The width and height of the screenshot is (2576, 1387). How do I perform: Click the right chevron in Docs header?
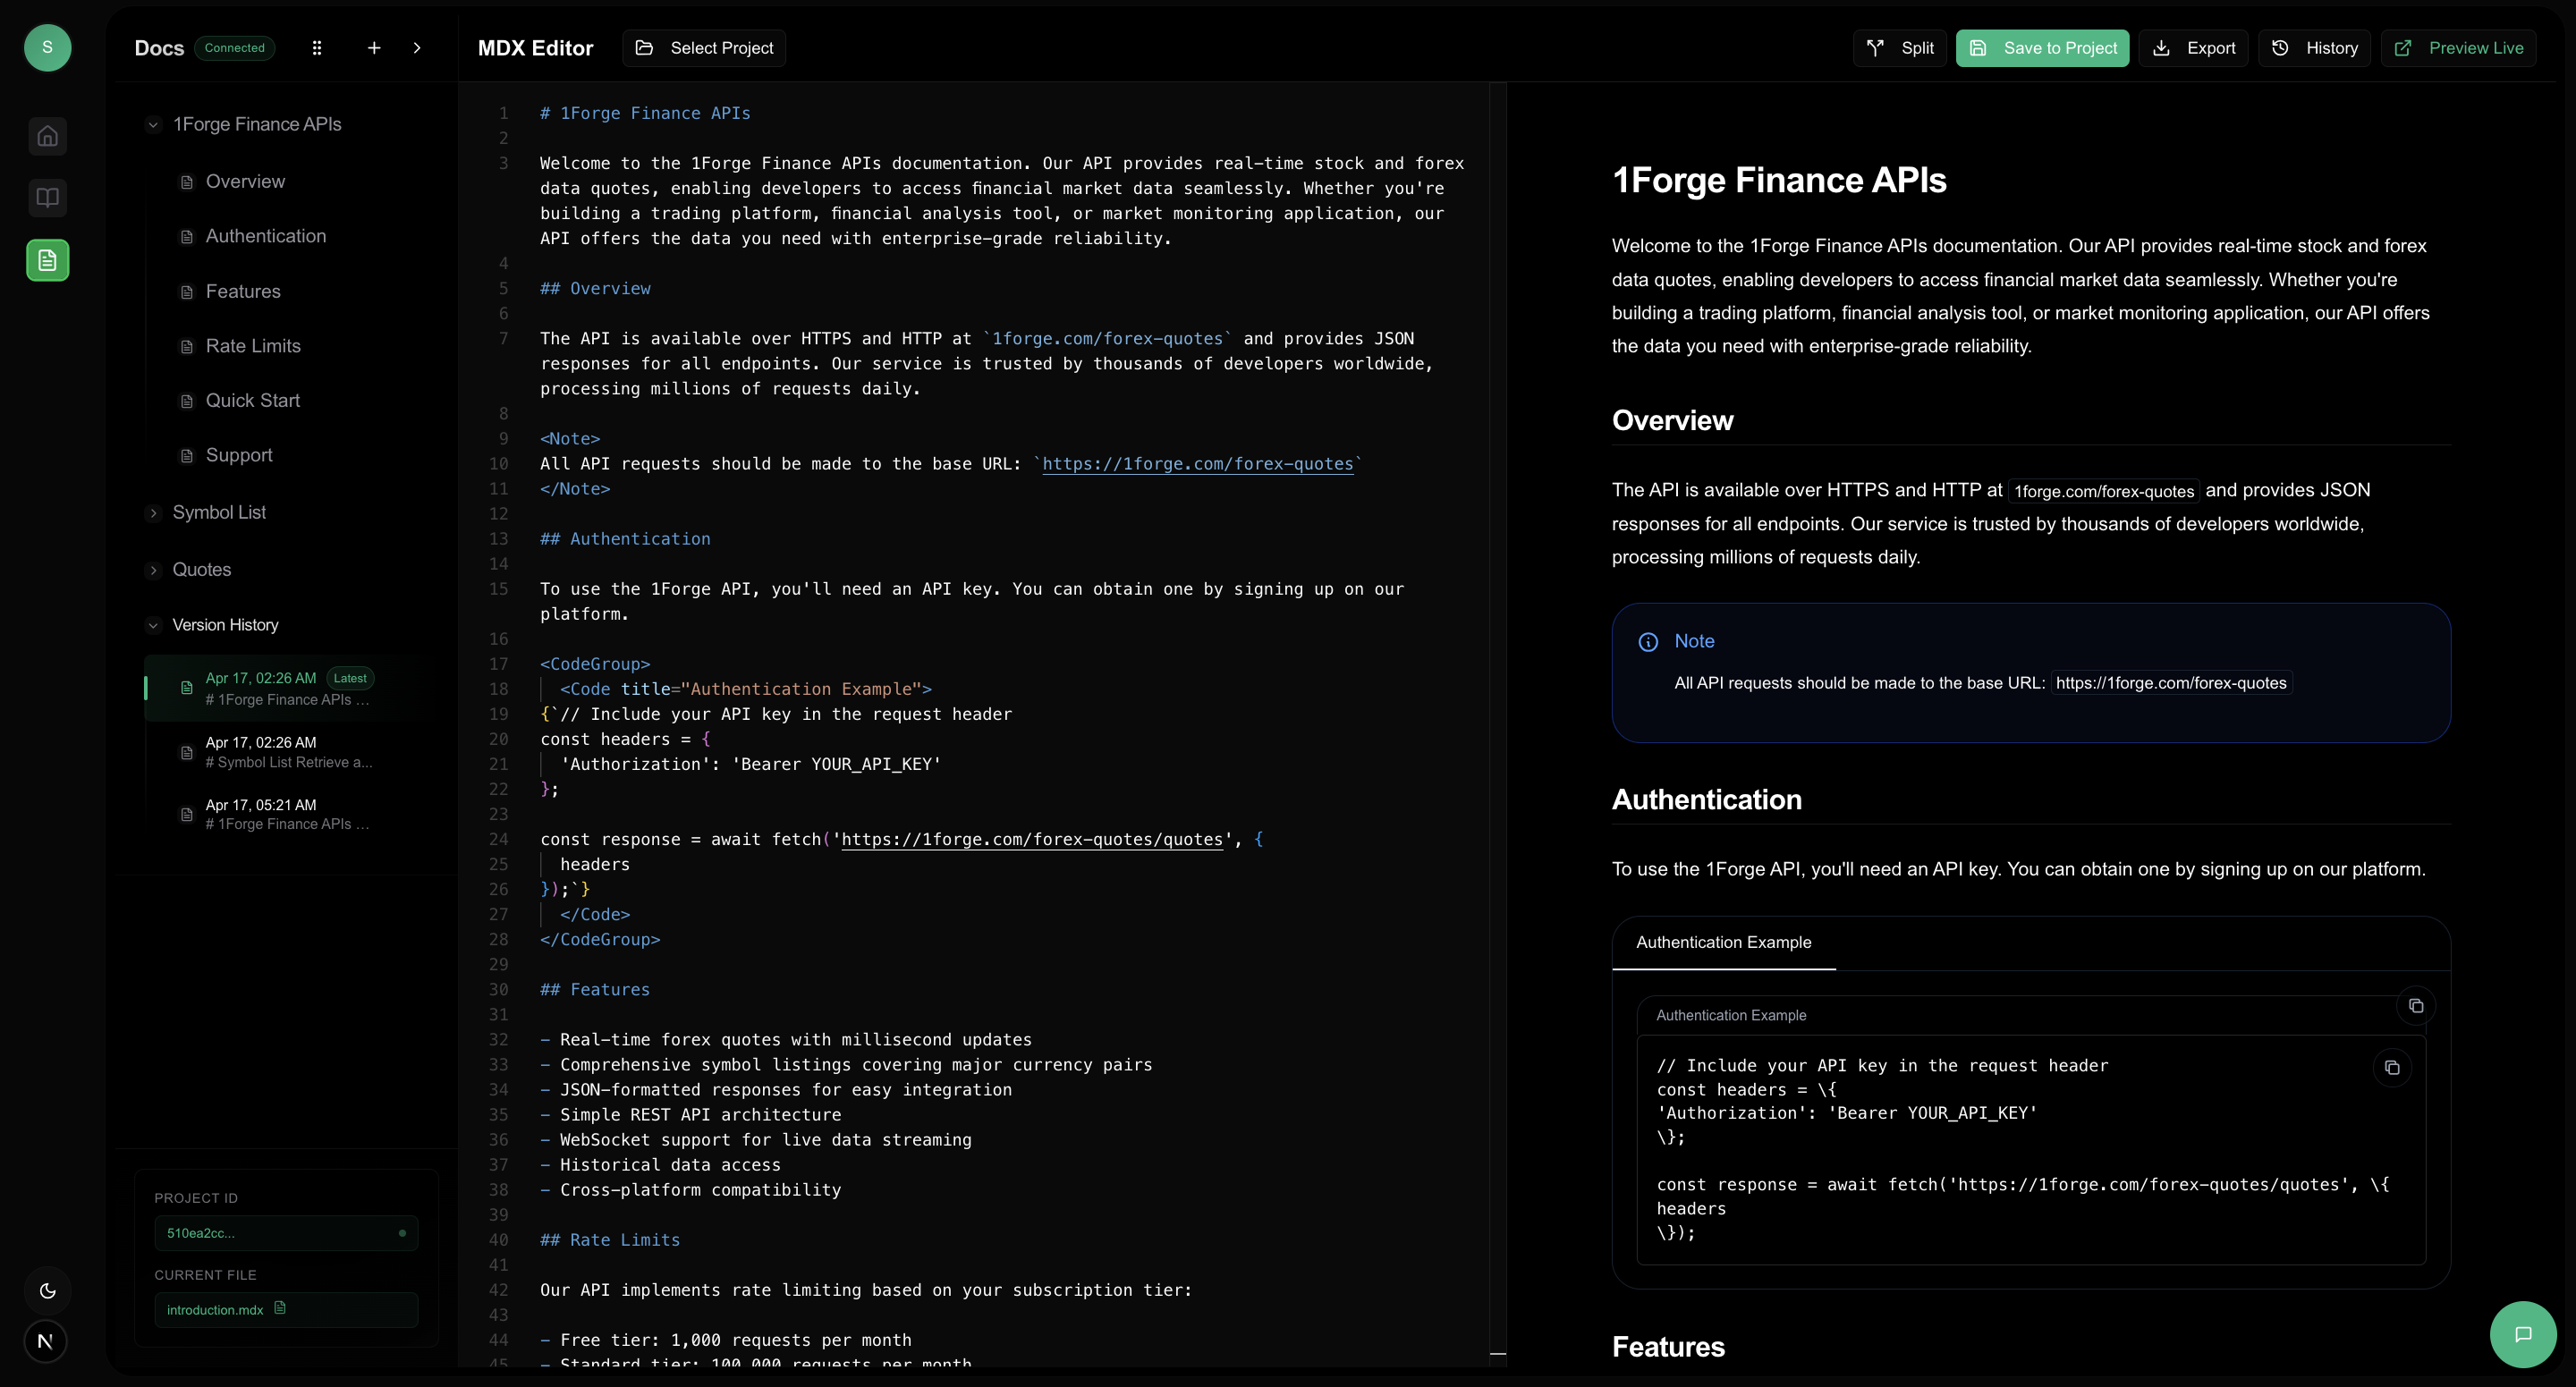417,48
